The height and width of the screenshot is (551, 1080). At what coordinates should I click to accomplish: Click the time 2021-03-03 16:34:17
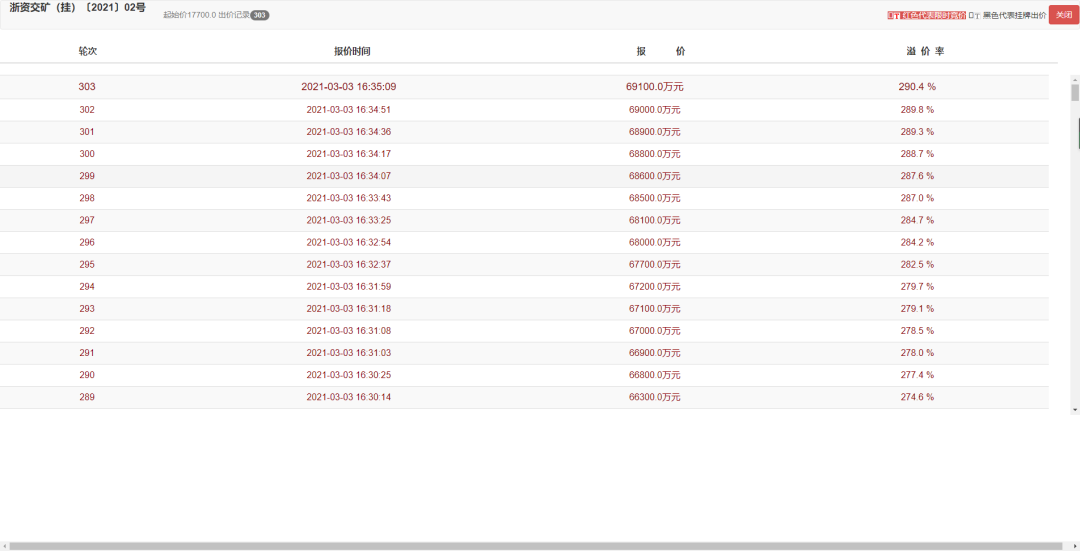pyautogui.click(x=349, y=154)
